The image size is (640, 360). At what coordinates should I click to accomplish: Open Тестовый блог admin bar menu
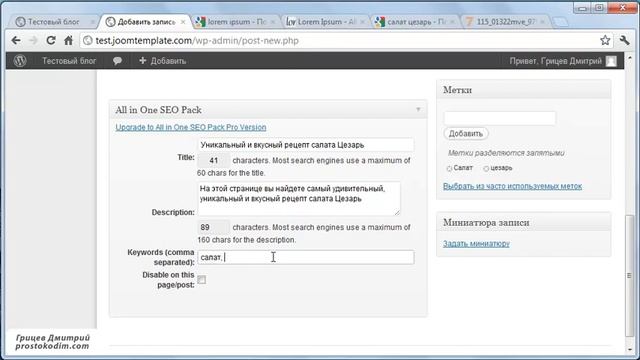pyautogui.click(x=69, y=61)
